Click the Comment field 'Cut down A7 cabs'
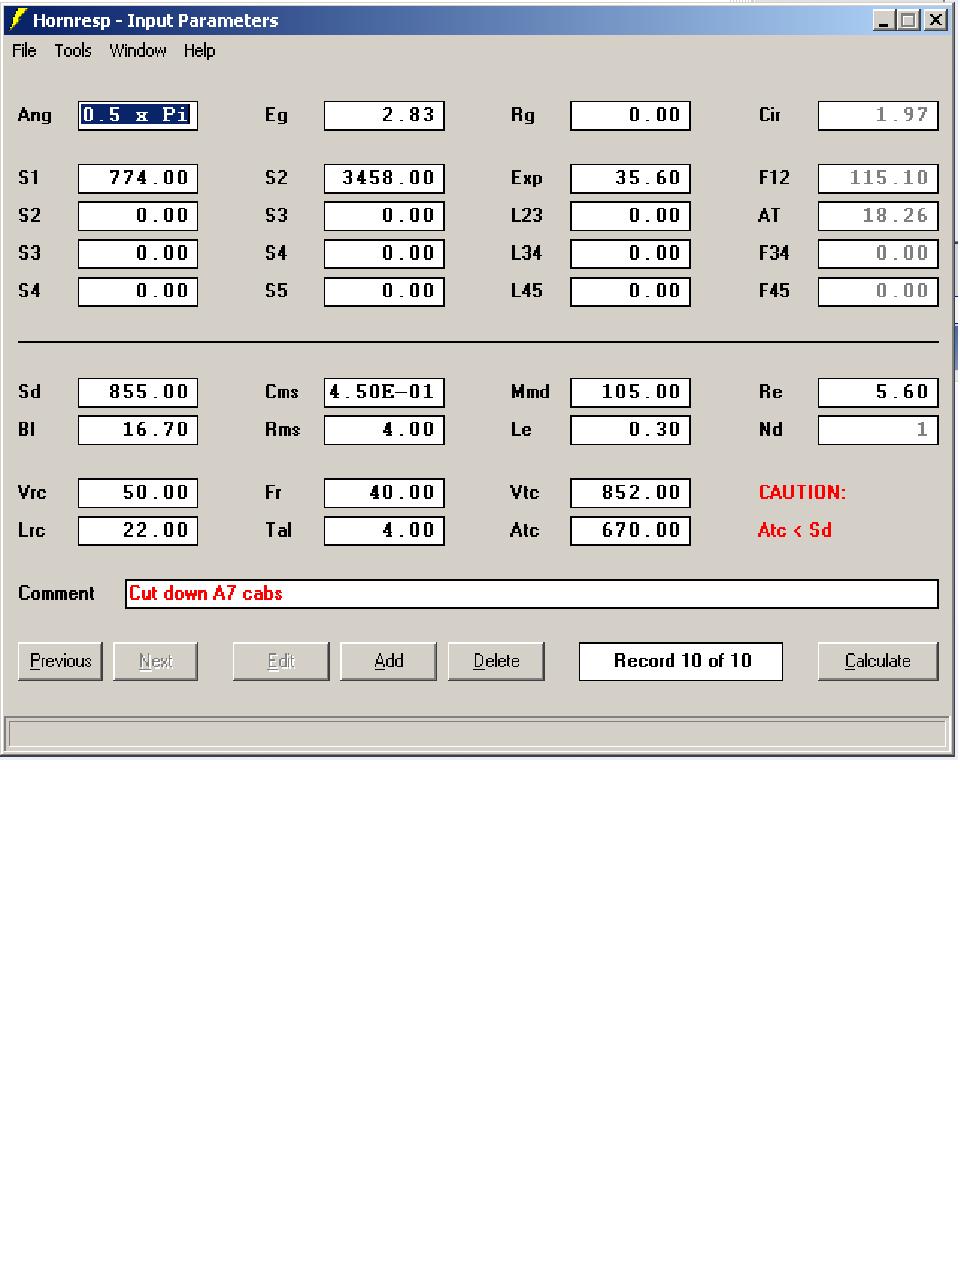 click(532, 594)
